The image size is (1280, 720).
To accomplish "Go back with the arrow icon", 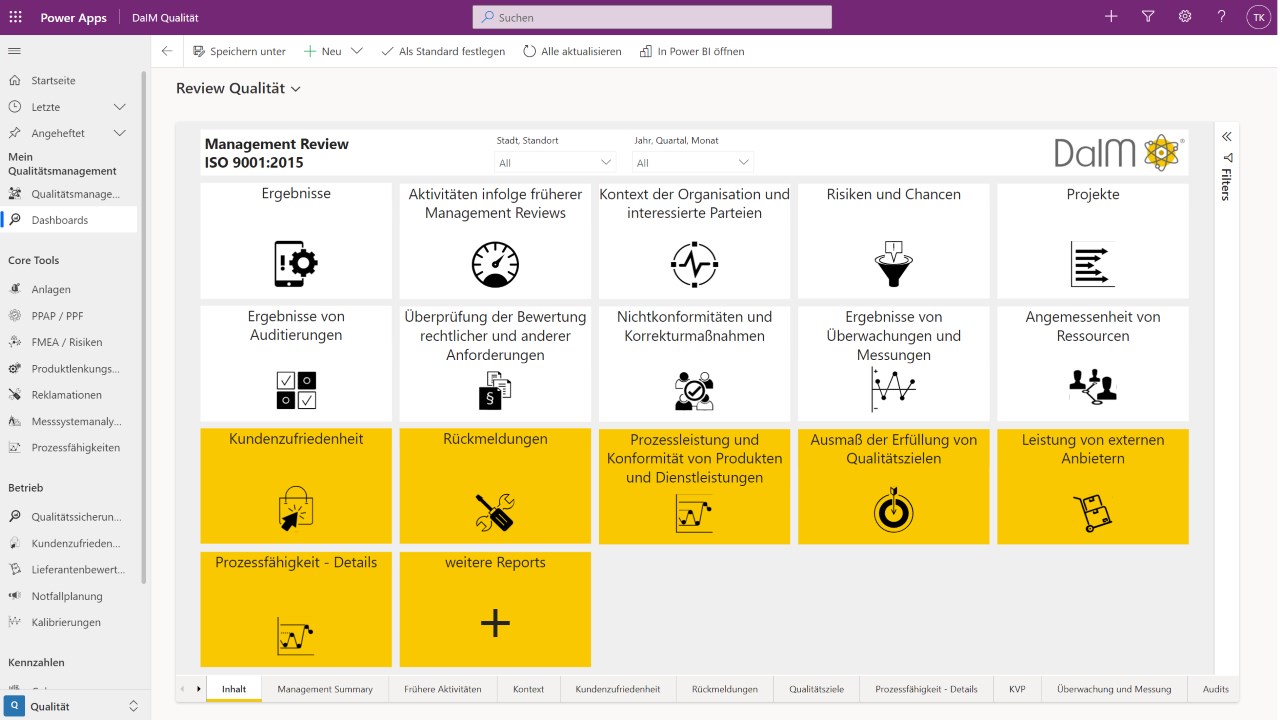I will tap(167, 51).
